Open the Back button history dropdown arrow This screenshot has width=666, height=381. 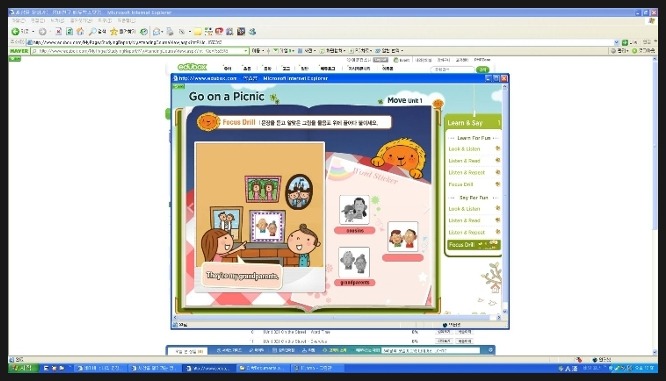33,31
